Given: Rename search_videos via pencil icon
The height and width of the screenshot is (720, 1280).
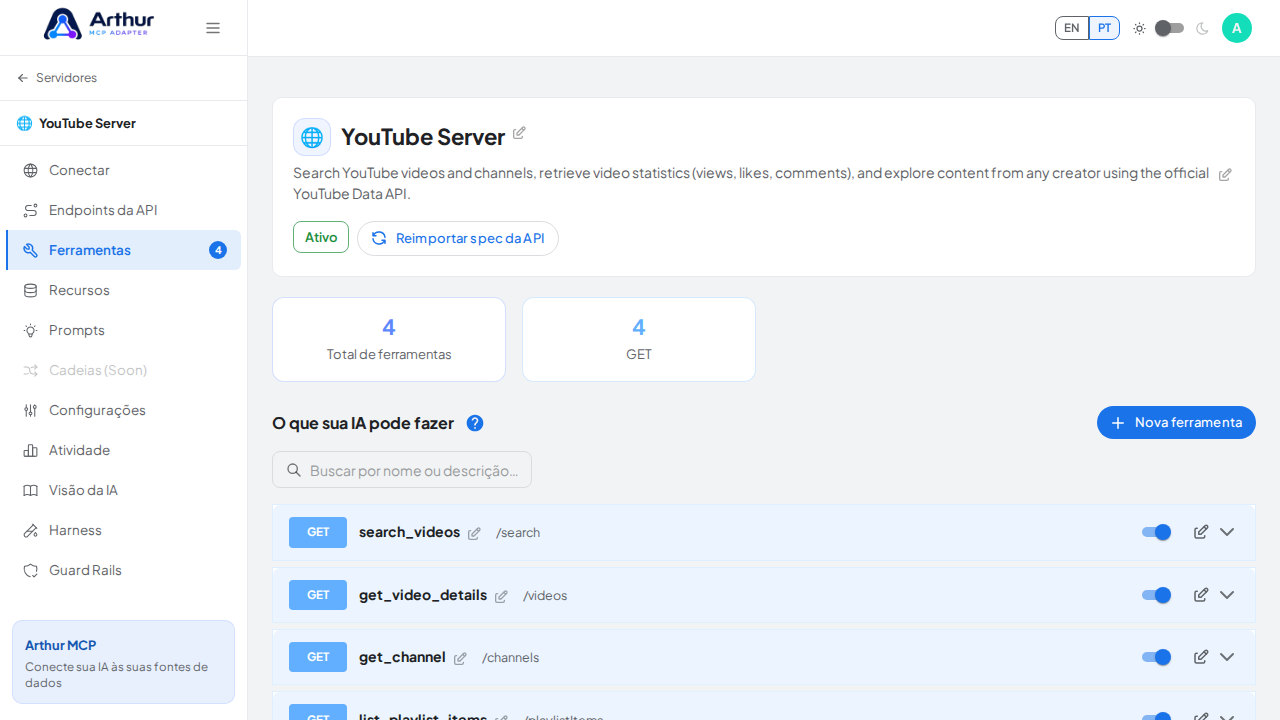Looking at the screenshot, I should point(474,534).
